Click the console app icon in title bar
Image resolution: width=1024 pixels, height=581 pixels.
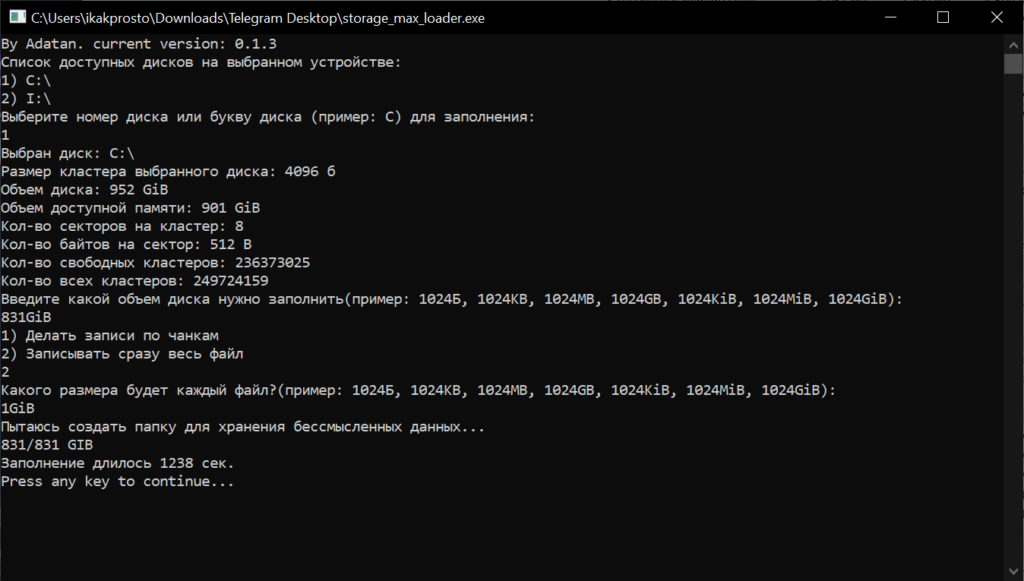18,18
